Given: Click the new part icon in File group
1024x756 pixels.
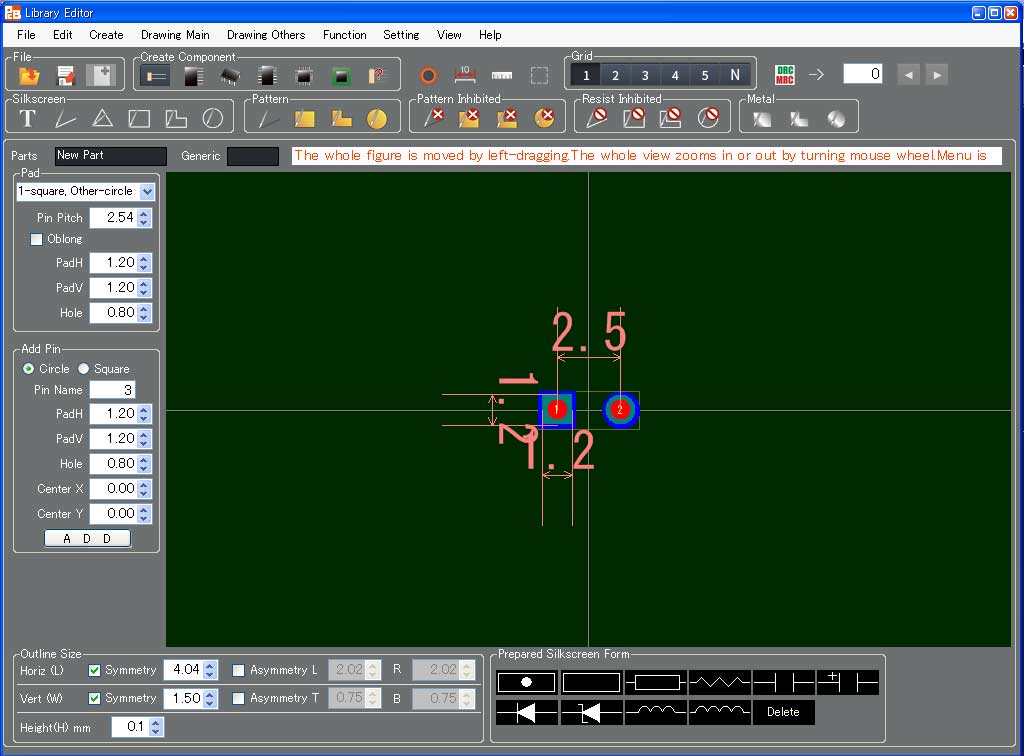Looking at the screenshot, I should point(101,76).
